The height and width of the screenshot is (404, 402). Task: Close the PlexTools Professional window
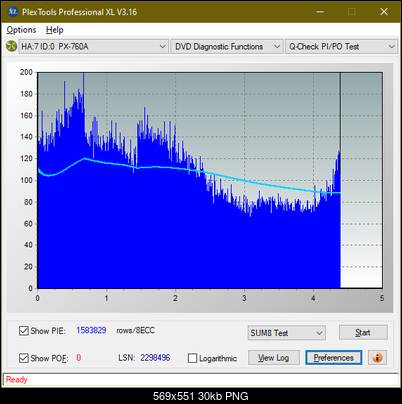tap(384, 12)
